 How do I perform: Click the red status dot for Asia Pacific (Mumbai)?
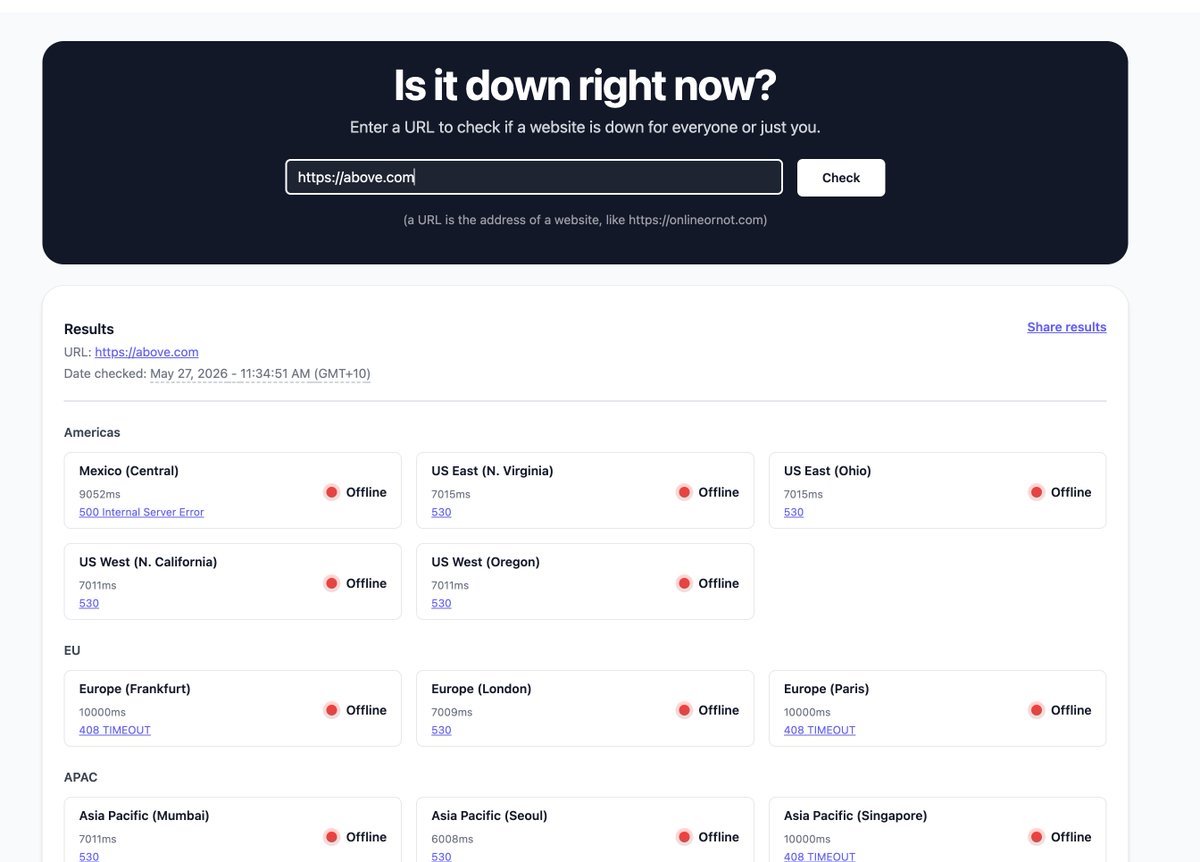tap(332, 837)
